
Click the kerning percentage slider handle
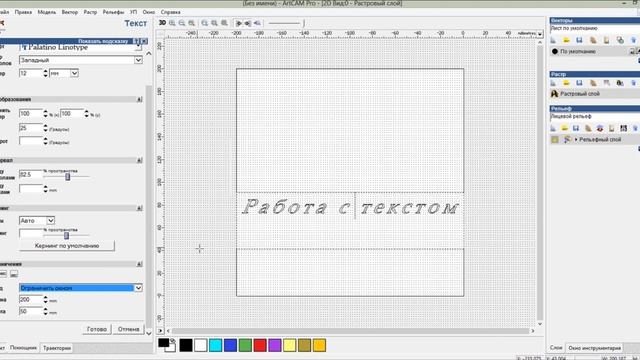click(x=66, y=236)
